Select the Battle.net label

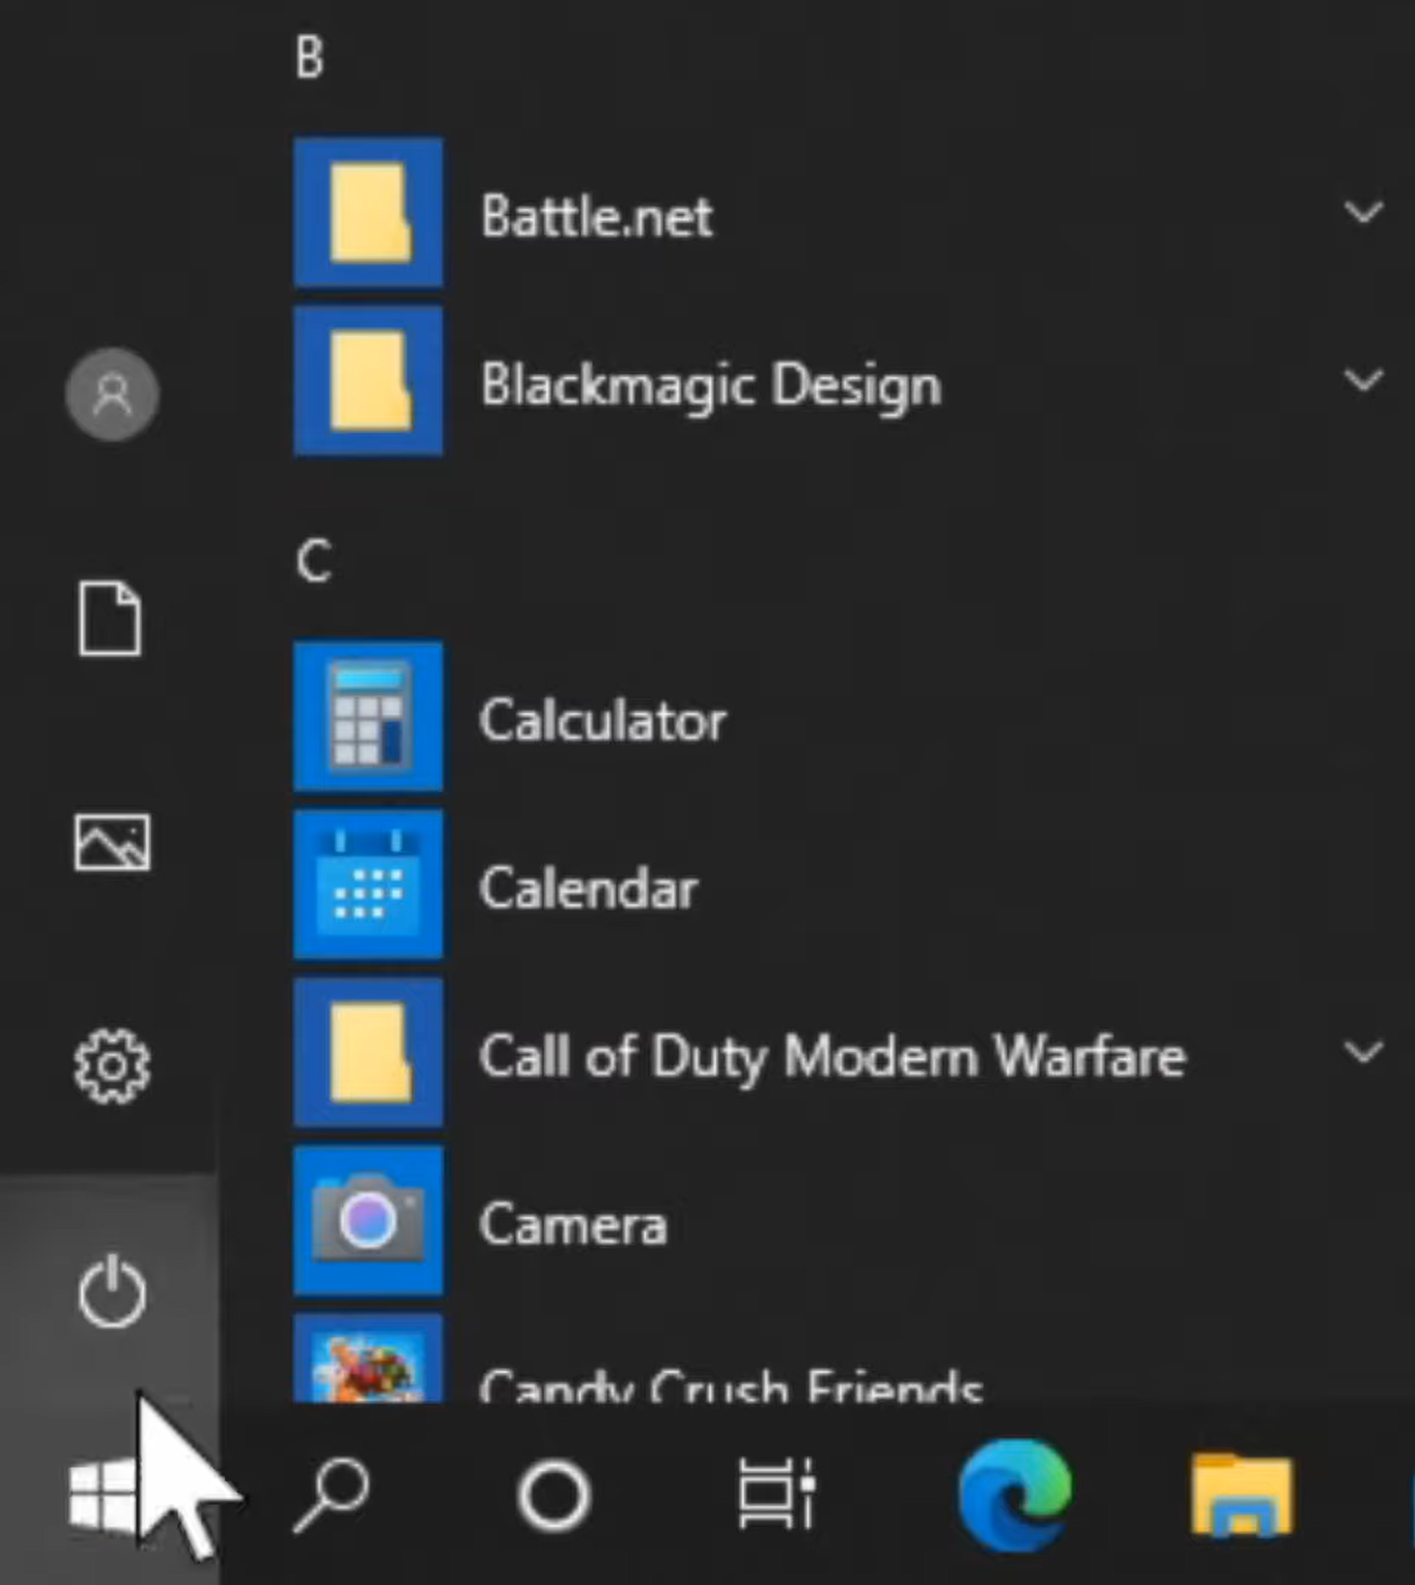(597, 216)
